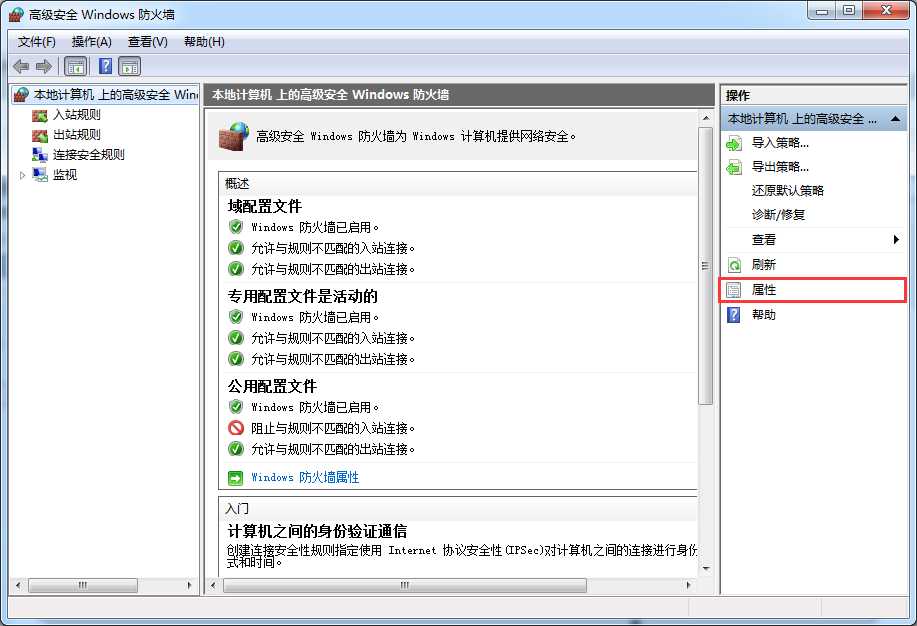917x626 pixels.
Task: Click the tree pane scroll right arrow
Action: click(x=189, y=585)
